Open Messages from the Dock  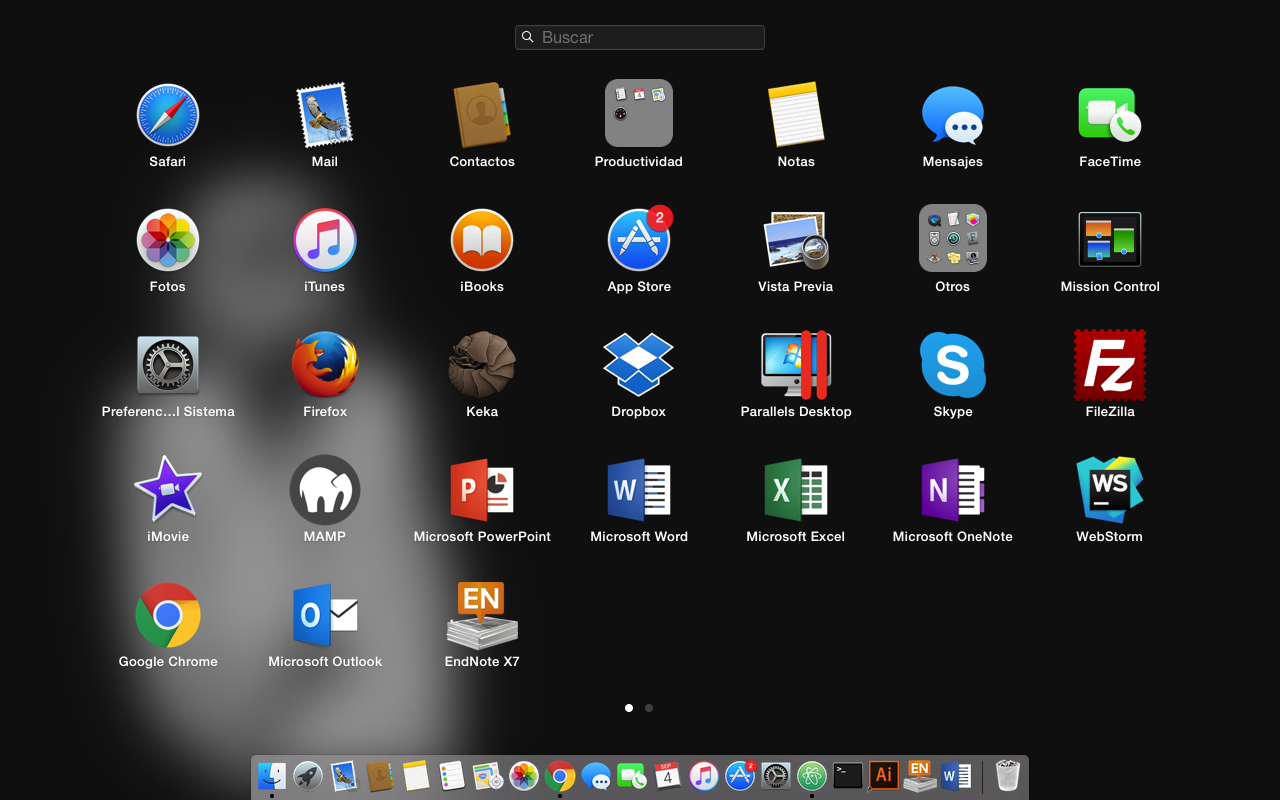pos(596,776)
